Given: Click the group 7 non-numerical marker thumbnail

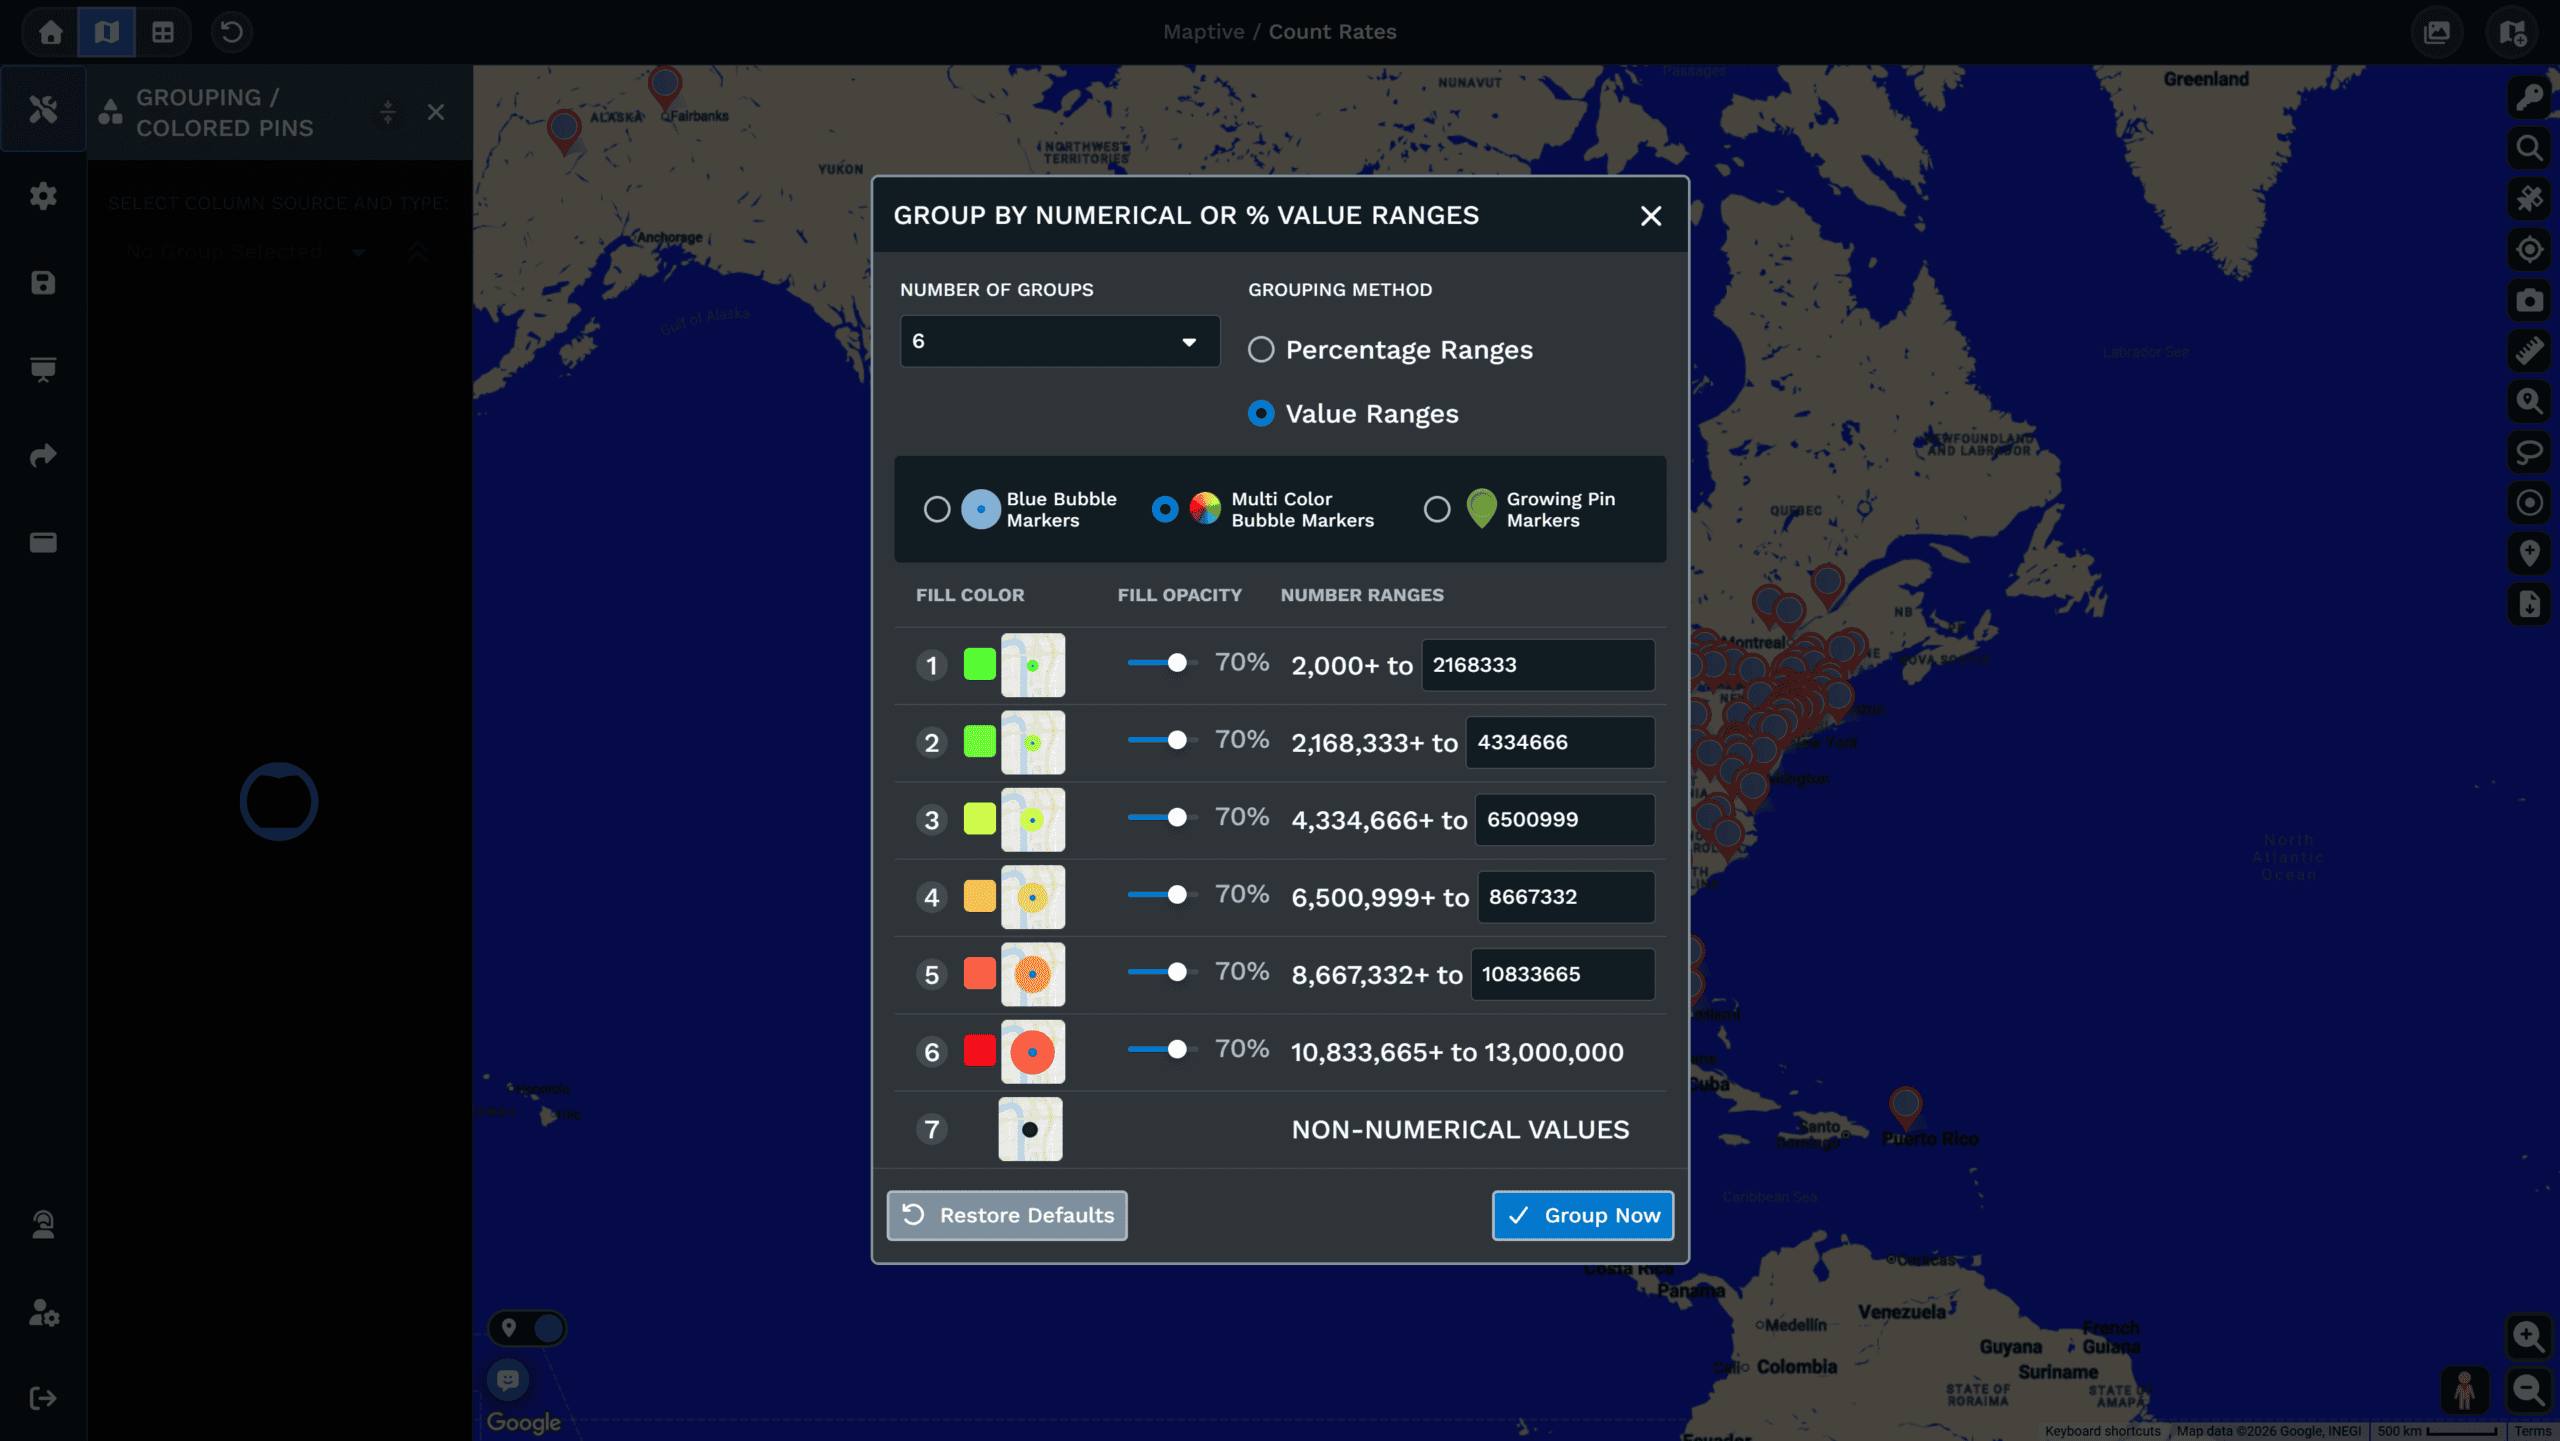Looking at the screenshot, I should 1030,1129.
